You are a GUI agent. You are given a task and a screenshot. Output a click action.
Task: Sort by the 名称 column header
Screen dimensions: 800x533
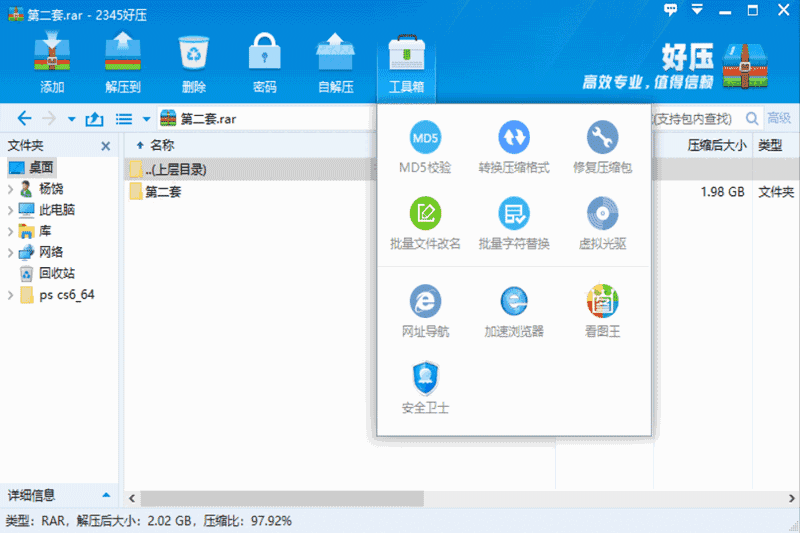[x=162, y=145]
